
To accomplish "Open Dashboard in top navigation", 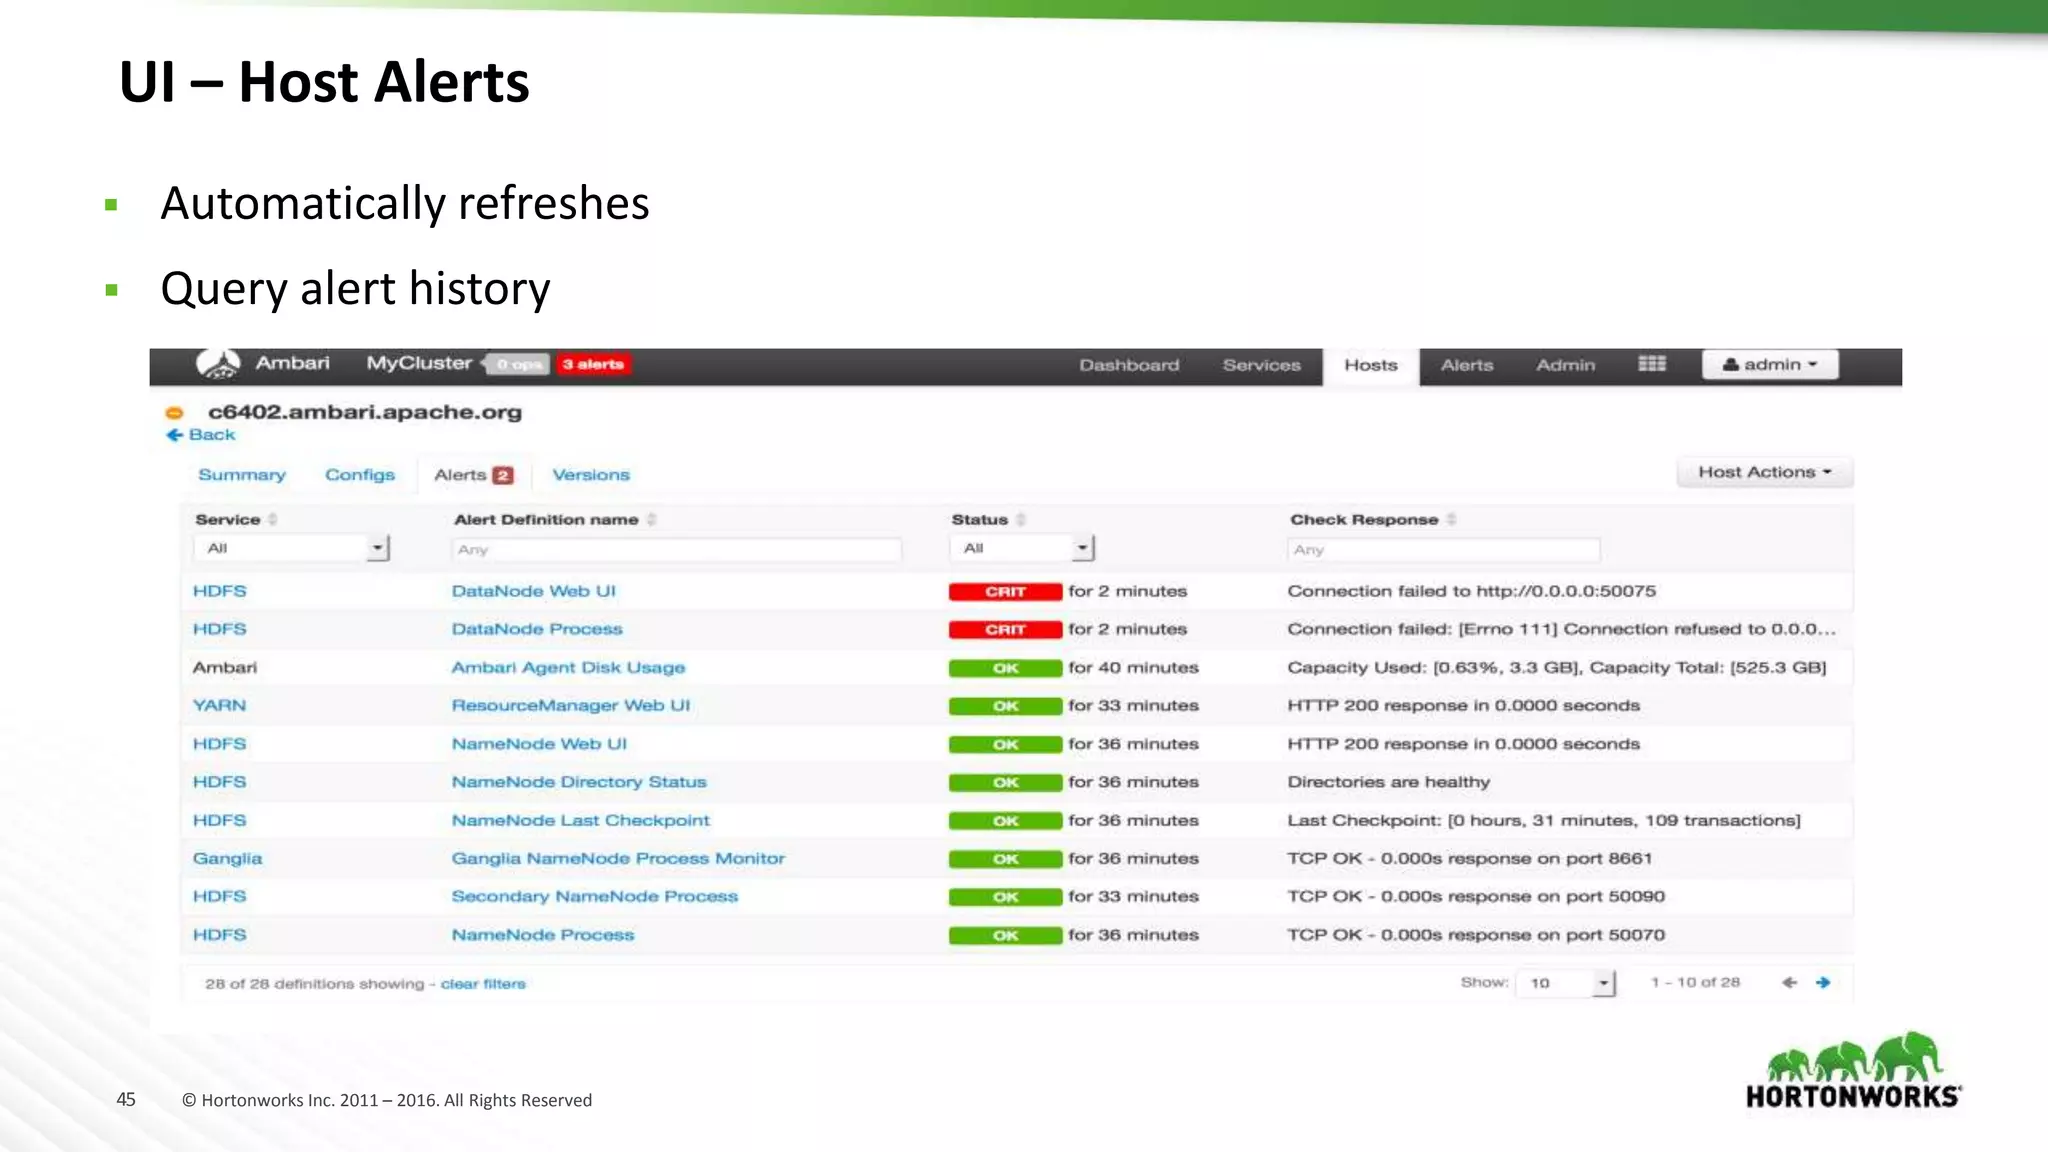I will tap(1129, 366).
